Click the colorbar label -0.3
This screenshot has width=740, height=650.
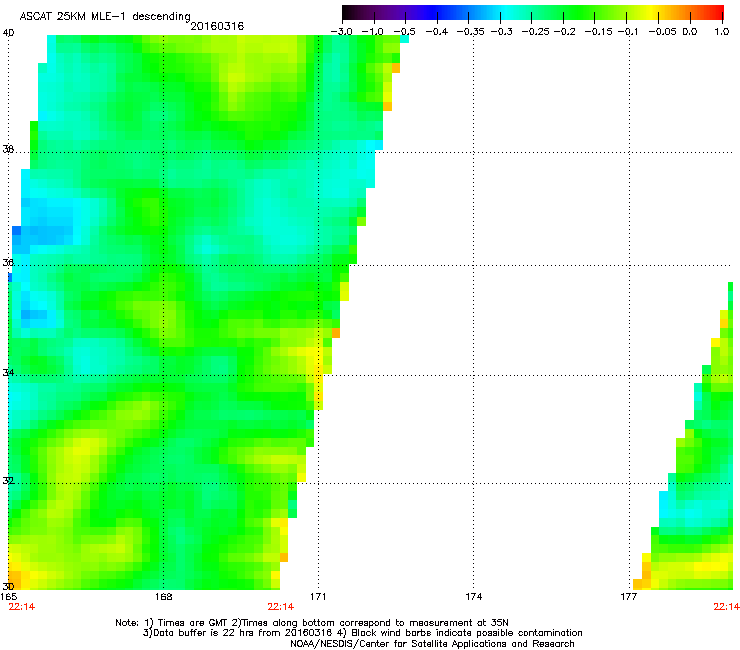coord(502,32)
